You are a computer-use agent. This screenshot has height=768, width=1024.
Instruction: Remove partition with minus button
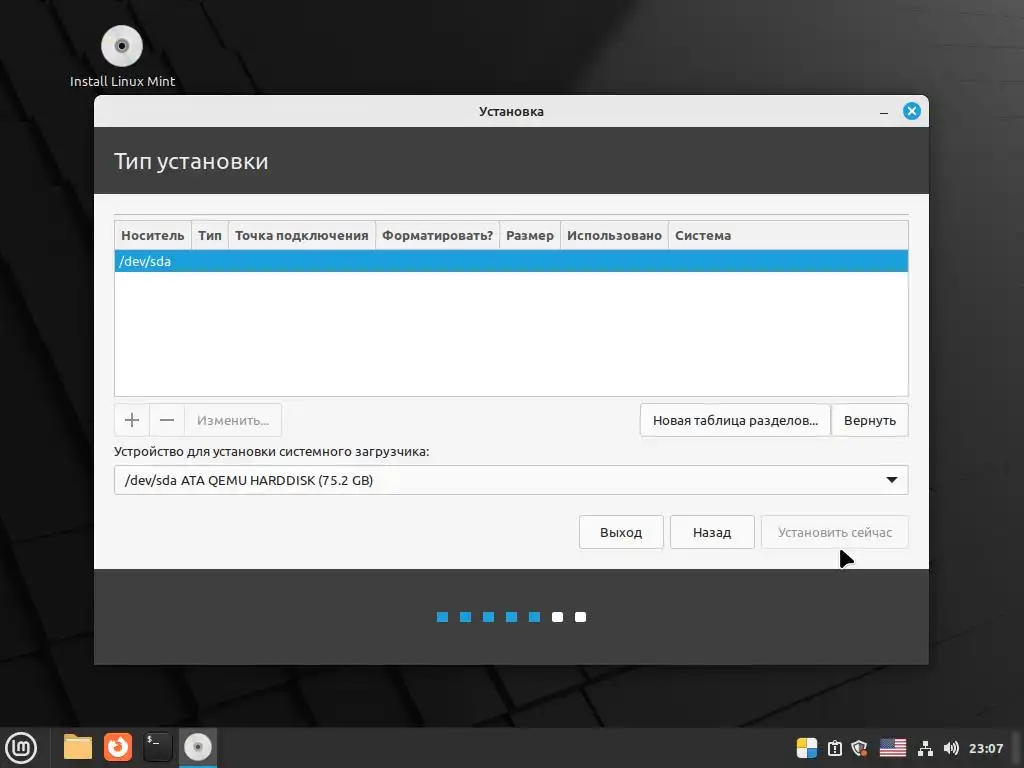pos(167,420)
